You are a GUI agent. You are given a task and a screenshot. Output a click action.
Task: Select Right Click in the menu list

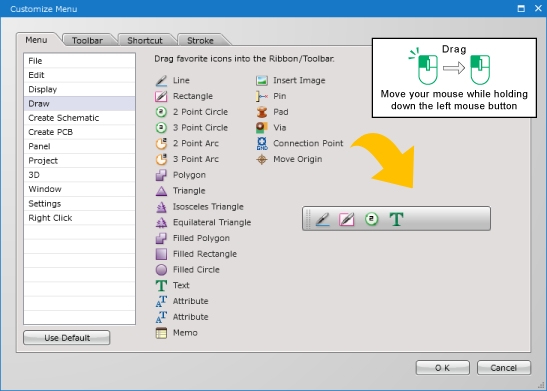pos(80,218)
